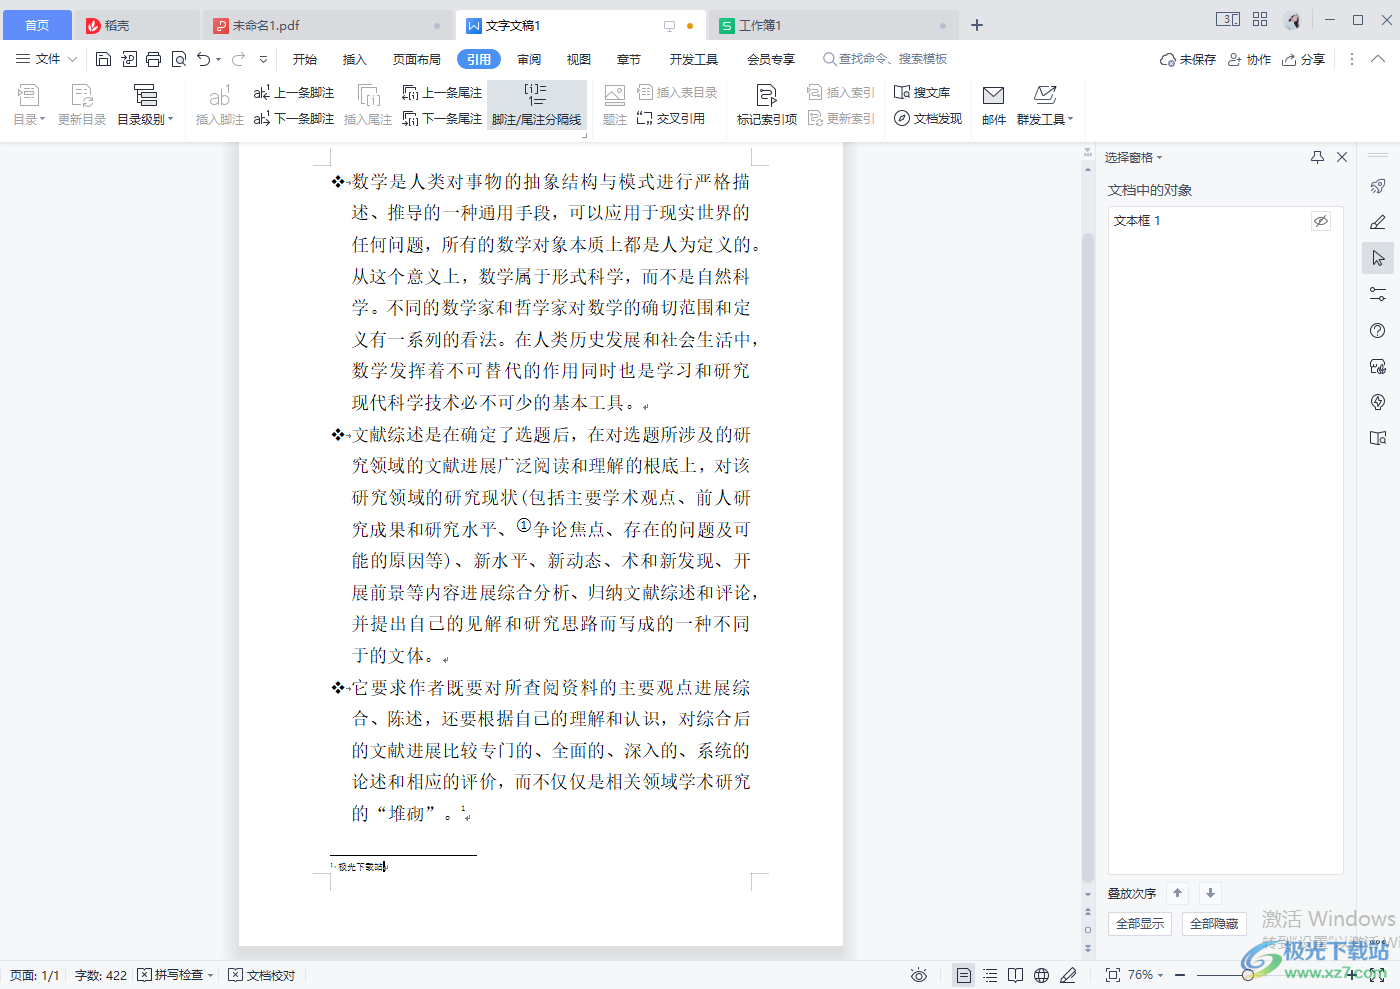This screenshot has width=1400, height=989.
Task: Click the pen style icon in sidebar
Action: pos(1378,222)
